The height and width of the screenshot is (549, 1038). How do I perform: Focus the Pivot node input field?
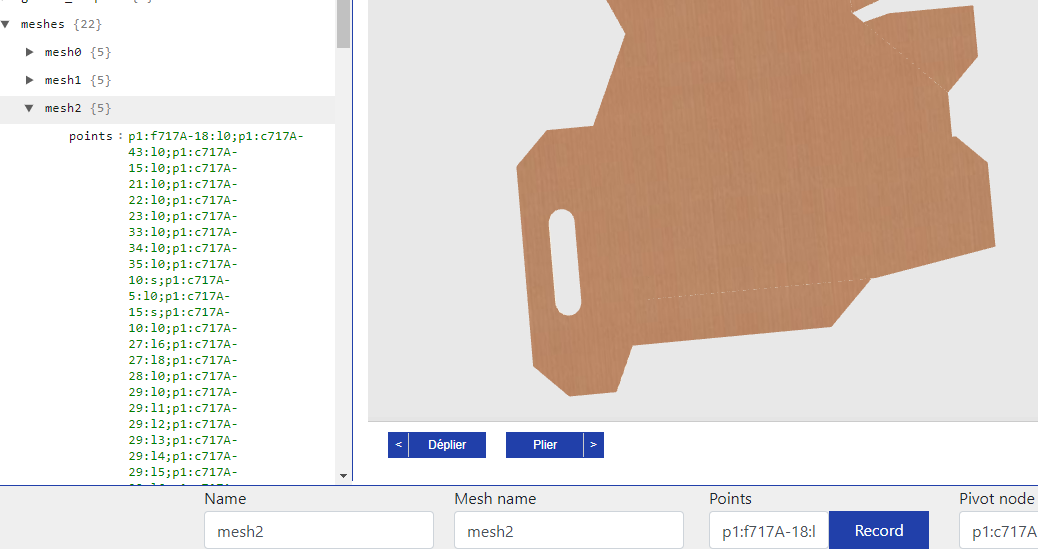tap(999, 530)
